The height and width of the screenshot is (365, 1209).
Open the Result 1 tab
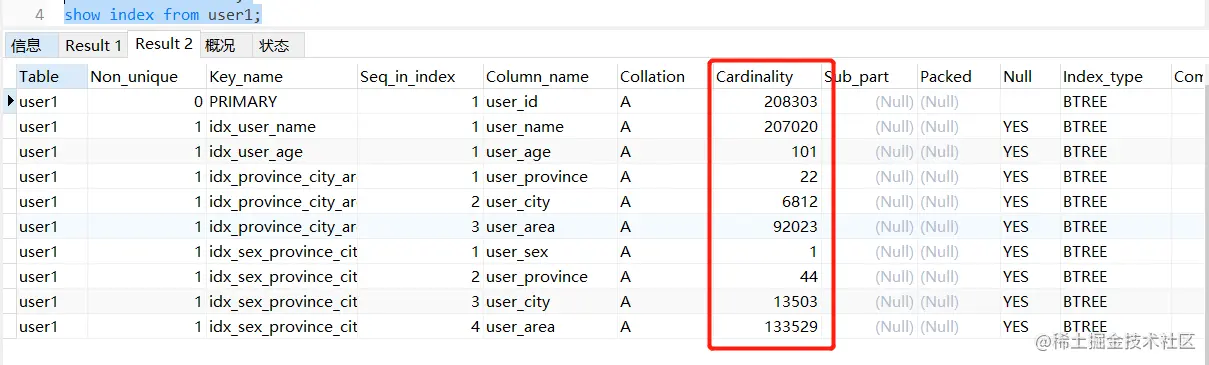coord(94,45)
